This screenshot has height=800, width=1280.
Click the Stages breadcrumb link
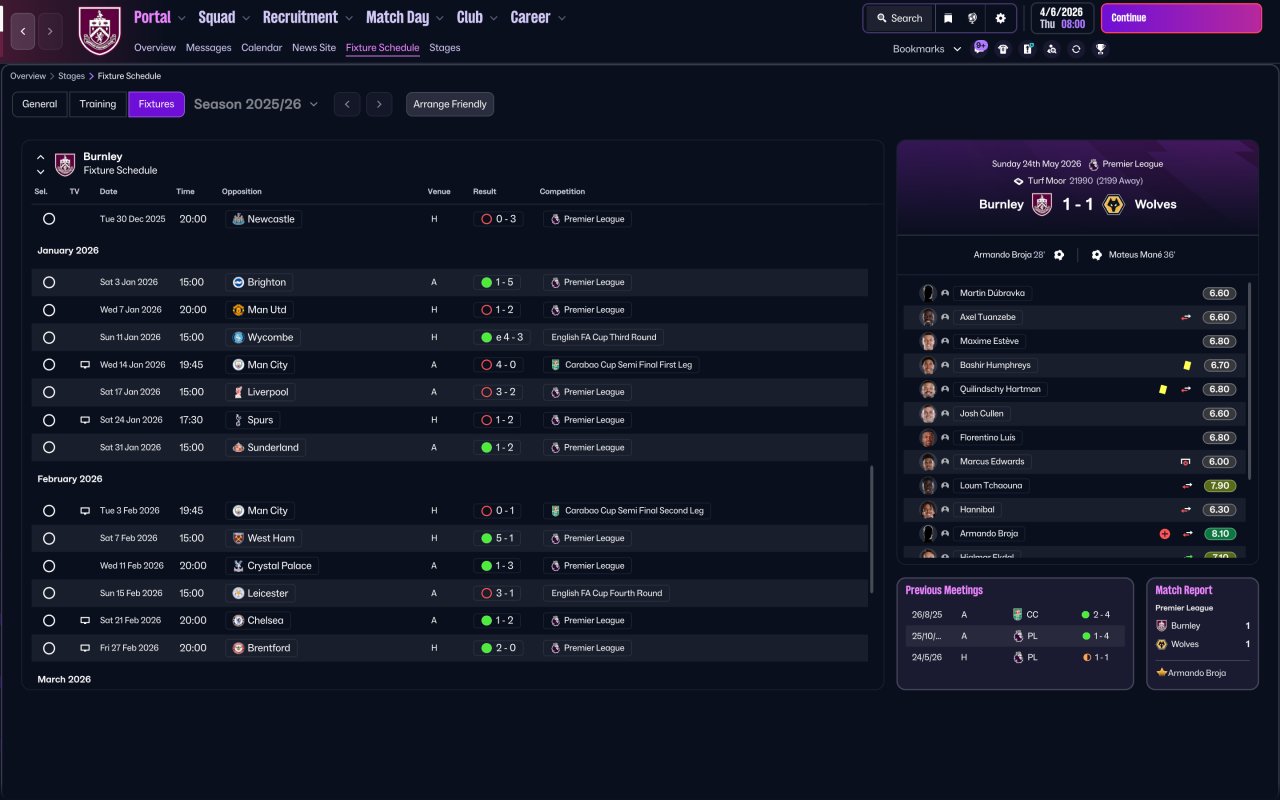(x=71, y=76)
